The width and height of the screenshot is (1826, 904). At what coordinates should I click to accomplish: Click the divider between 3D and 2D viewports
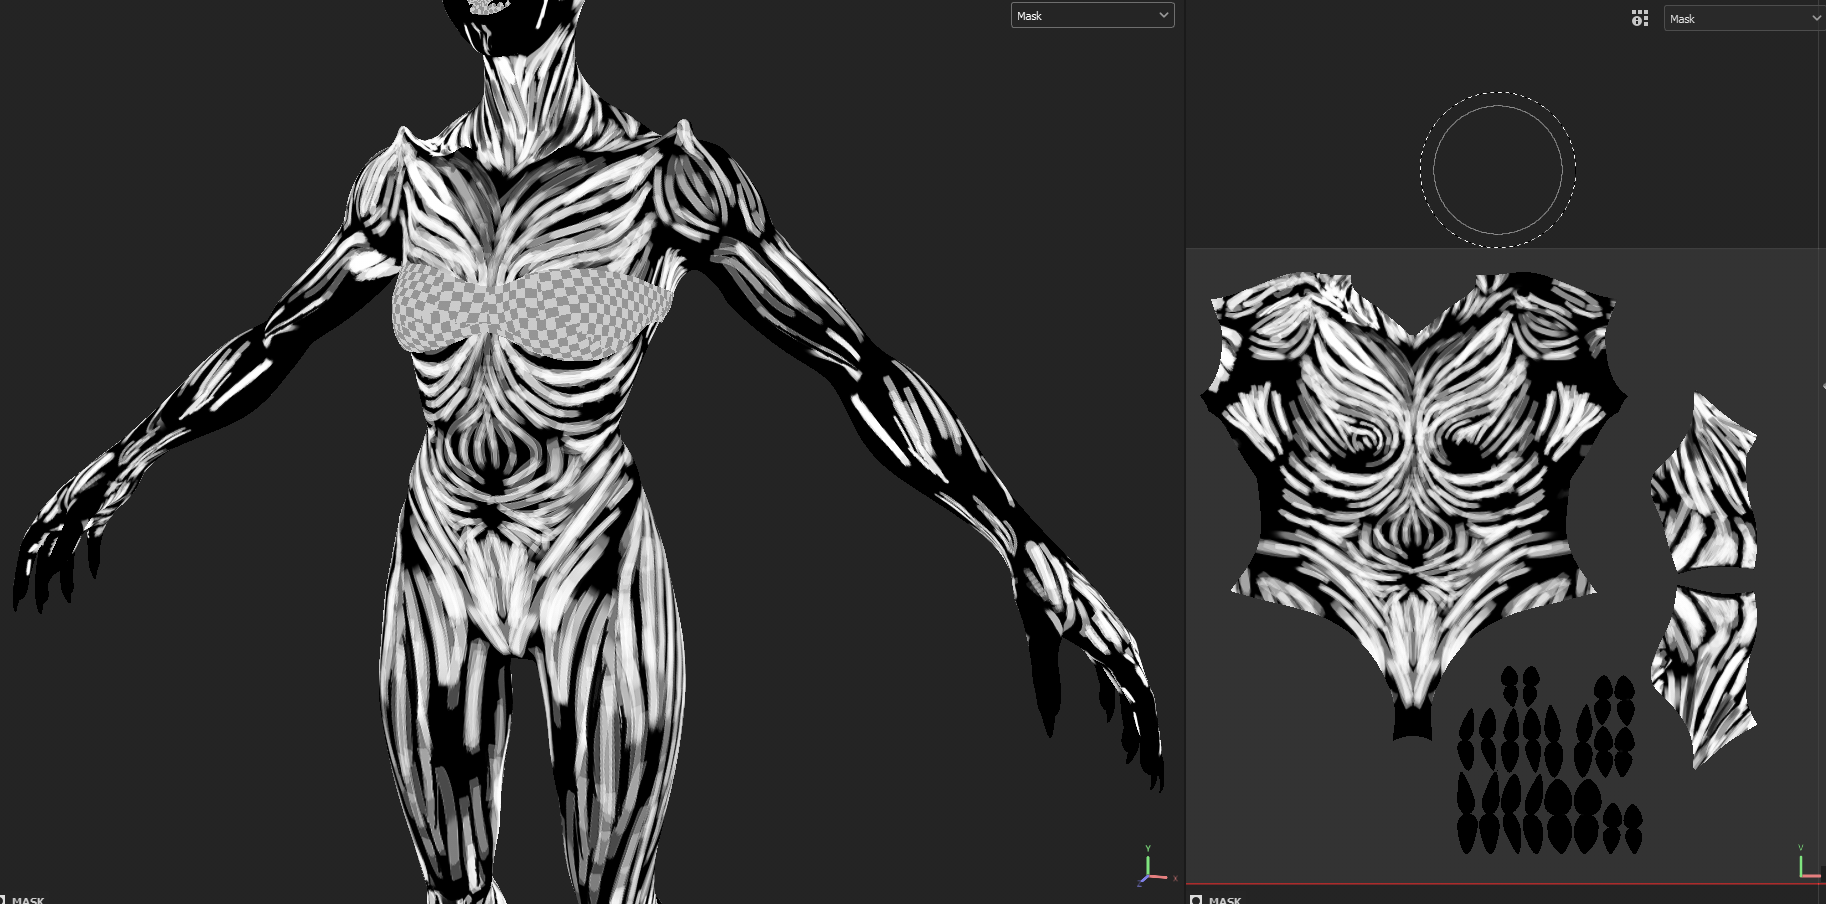click(x=1185, y=450)
